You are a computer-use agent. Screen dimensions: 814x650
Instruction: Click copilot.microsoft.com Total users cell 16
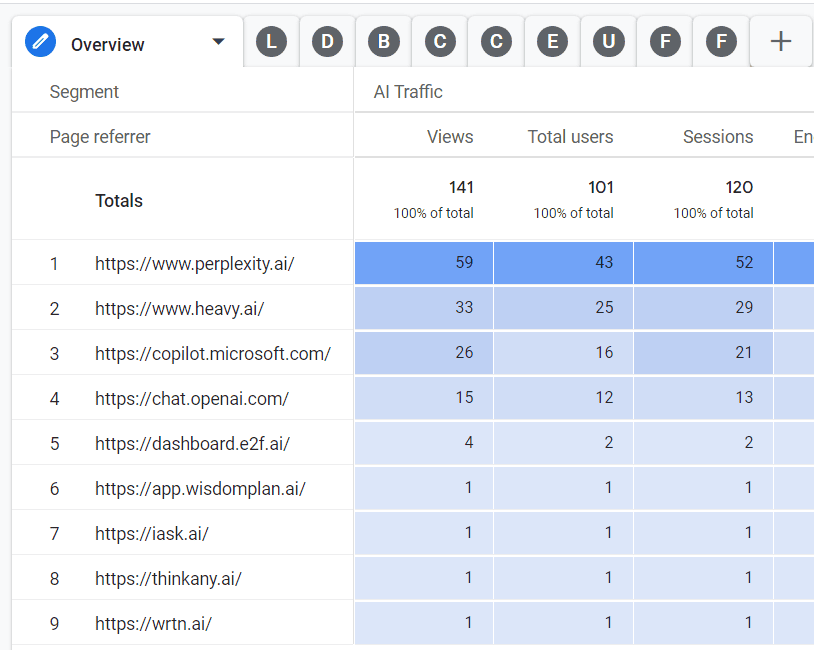point(563,353)
